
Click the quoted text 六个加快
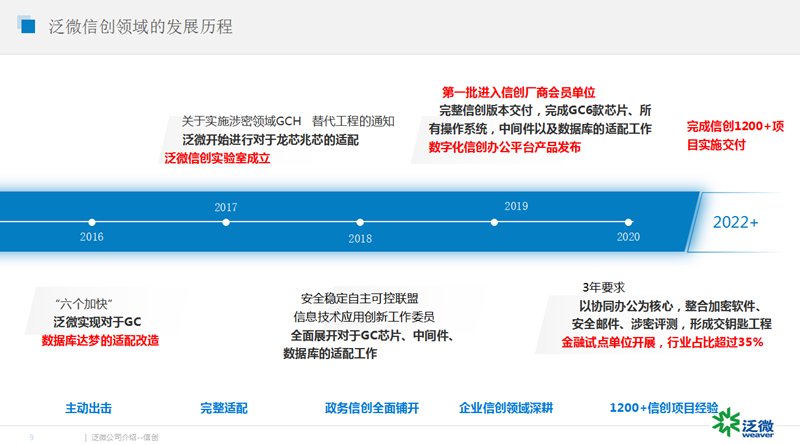pos(84,304)
